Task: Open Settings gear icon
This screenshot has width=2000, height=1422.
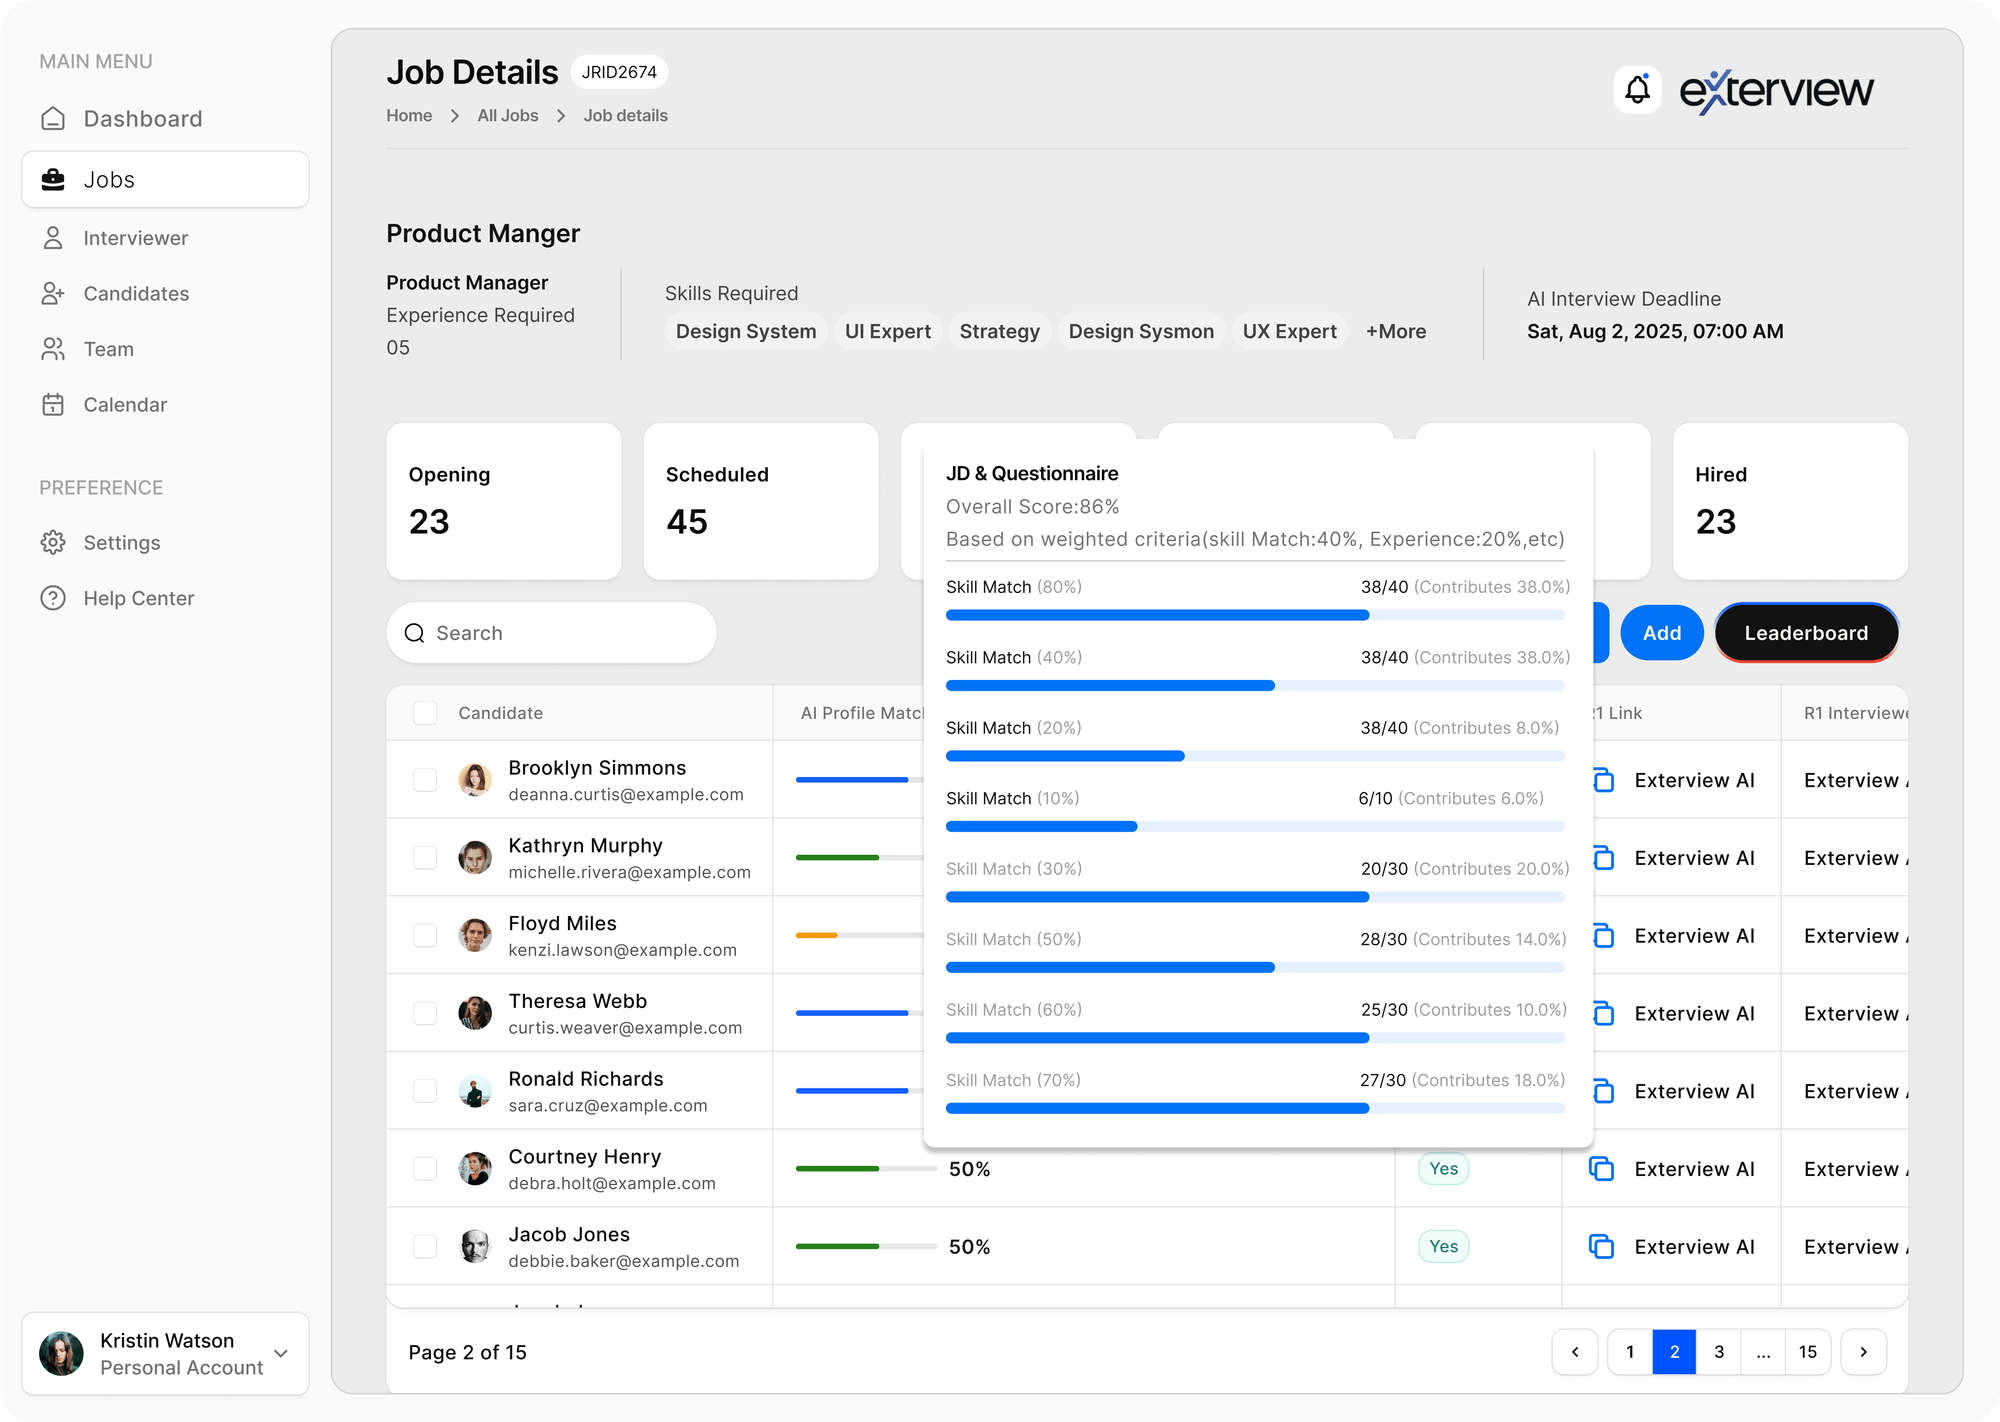Action: [53, 543]
